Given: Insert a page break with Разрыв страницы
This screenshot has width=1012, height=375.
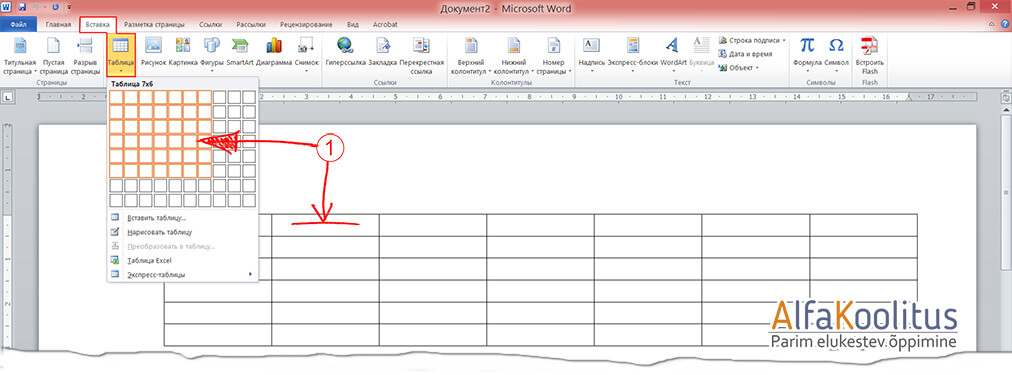Looking at the screenshot, I should click(x=85, y=57).
